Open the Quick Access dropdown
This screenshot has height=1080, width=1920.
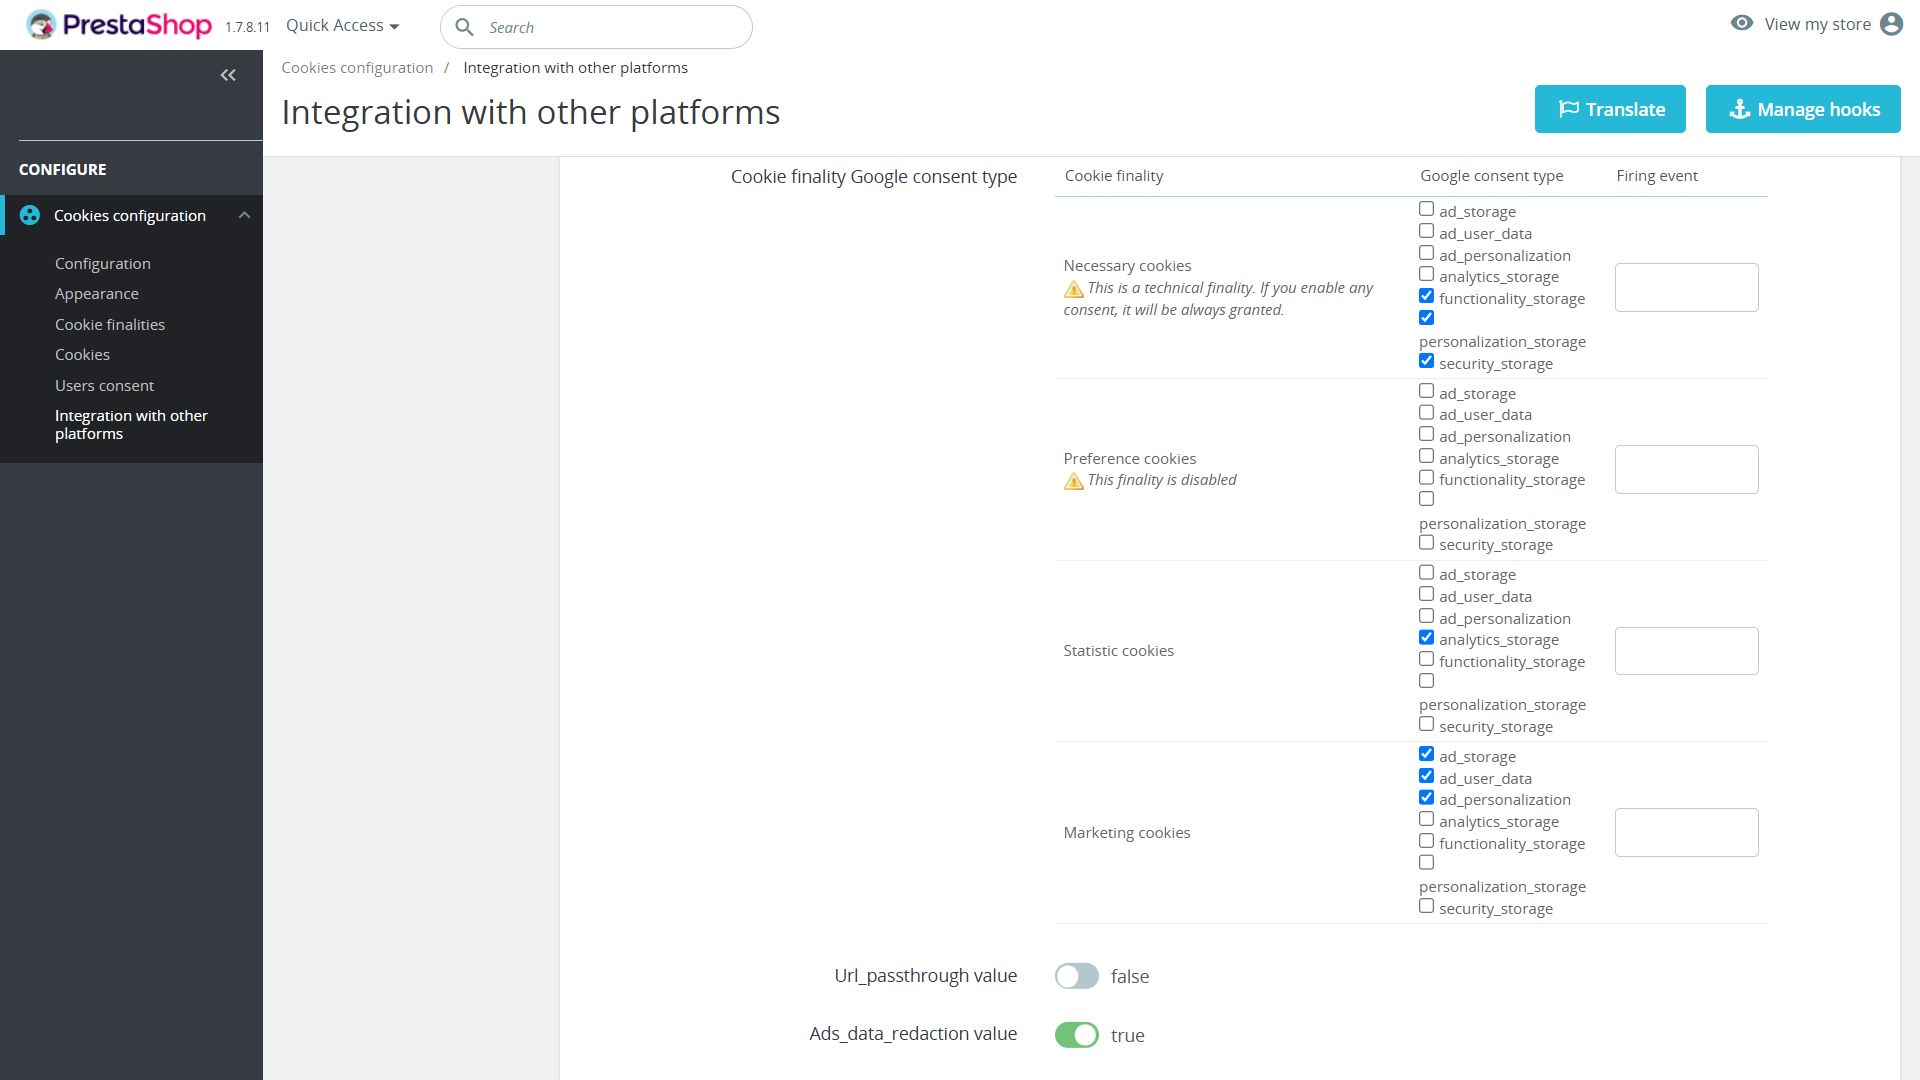coord(342,26)
